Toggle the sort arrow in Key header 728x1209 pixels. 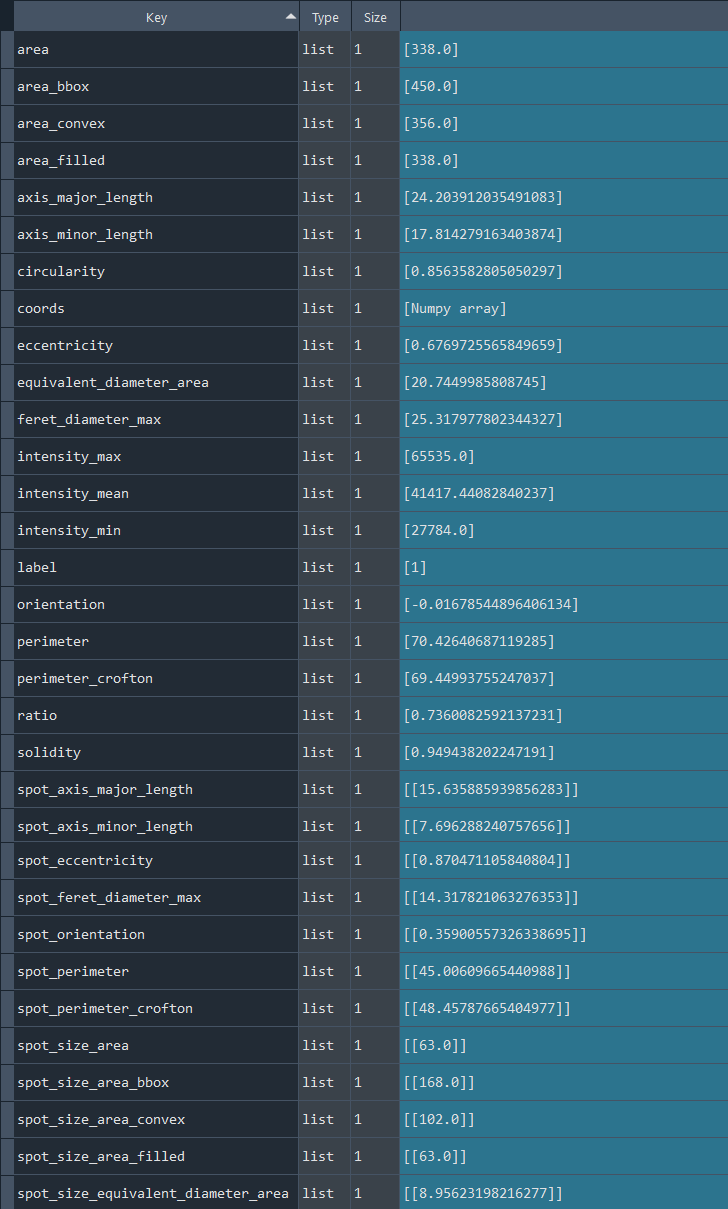(290, 17)
